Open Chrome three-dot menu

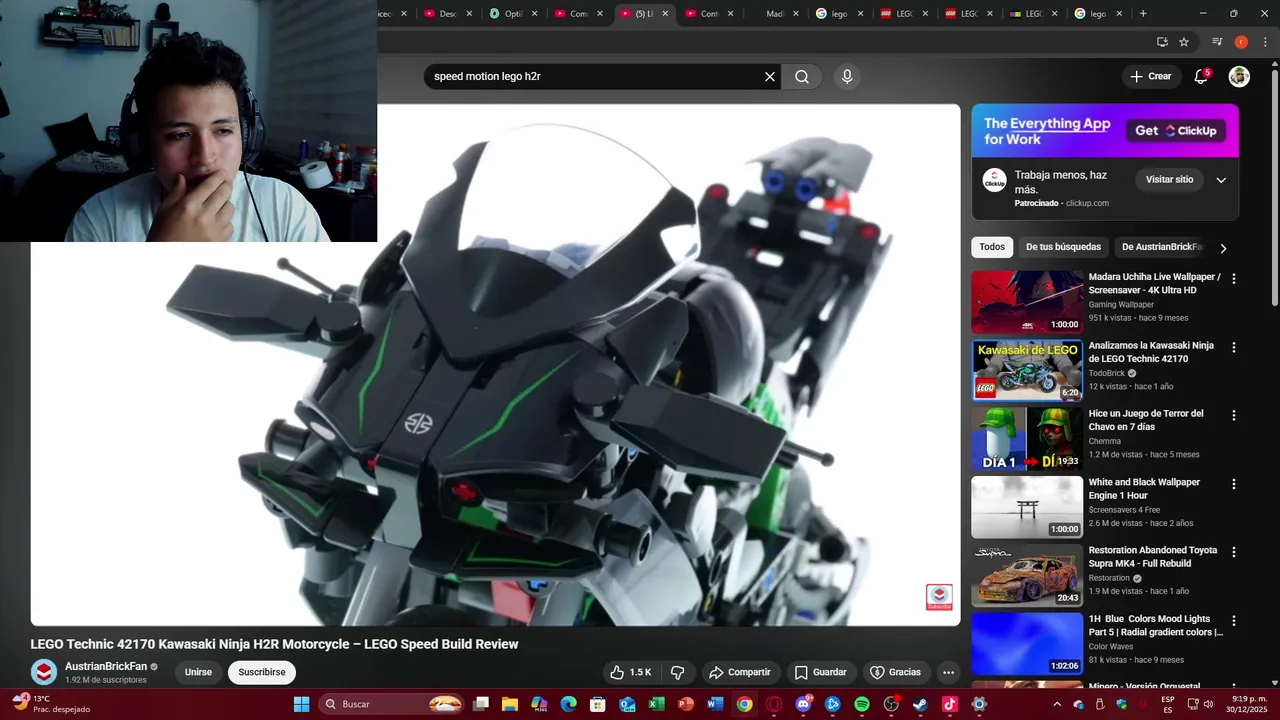coord(1265,42)
